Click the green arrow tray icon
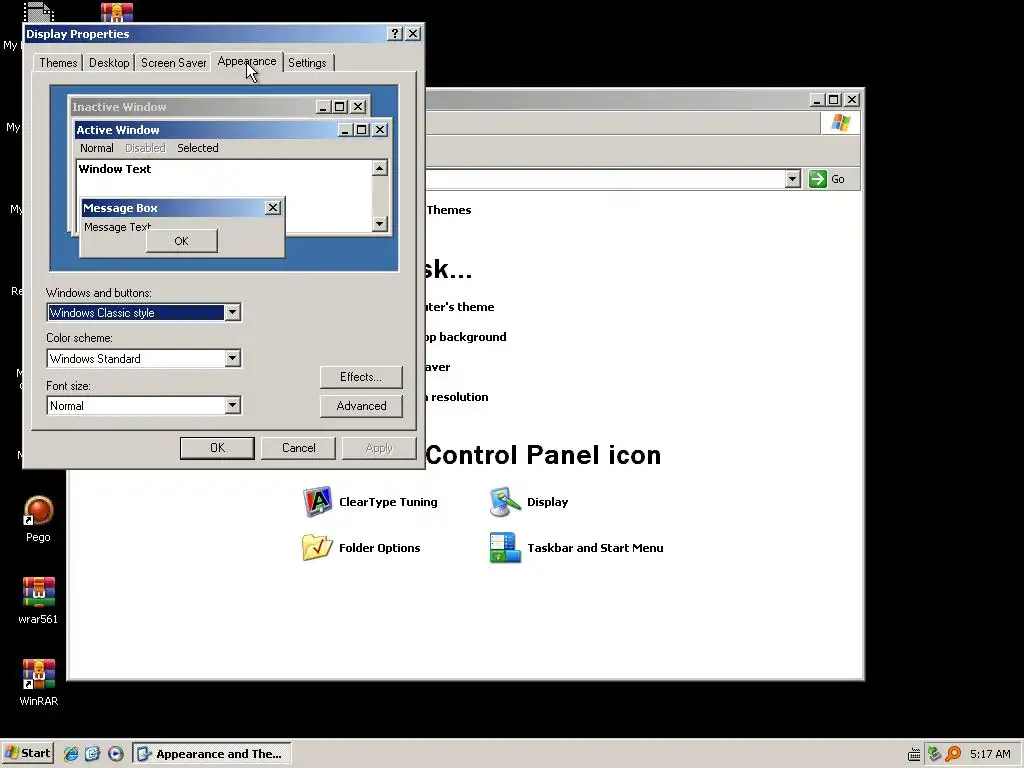This screenshot has width=1024, height=768. [x=934, y=754]
